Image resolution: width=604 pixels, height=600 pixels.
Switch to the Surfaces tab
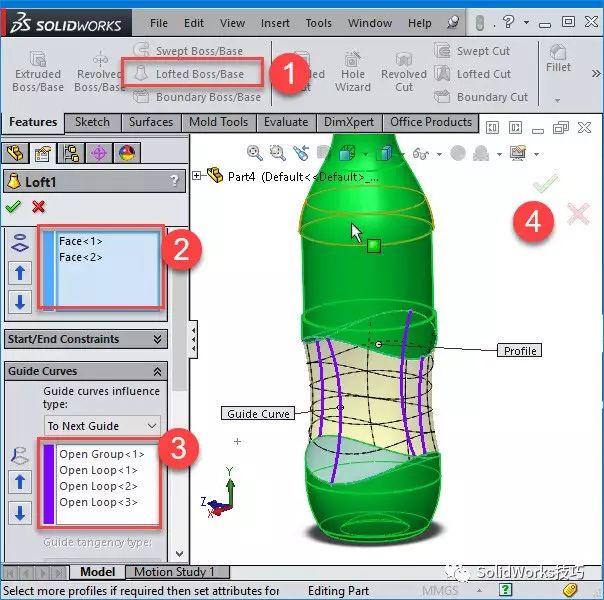click(151, 122)
